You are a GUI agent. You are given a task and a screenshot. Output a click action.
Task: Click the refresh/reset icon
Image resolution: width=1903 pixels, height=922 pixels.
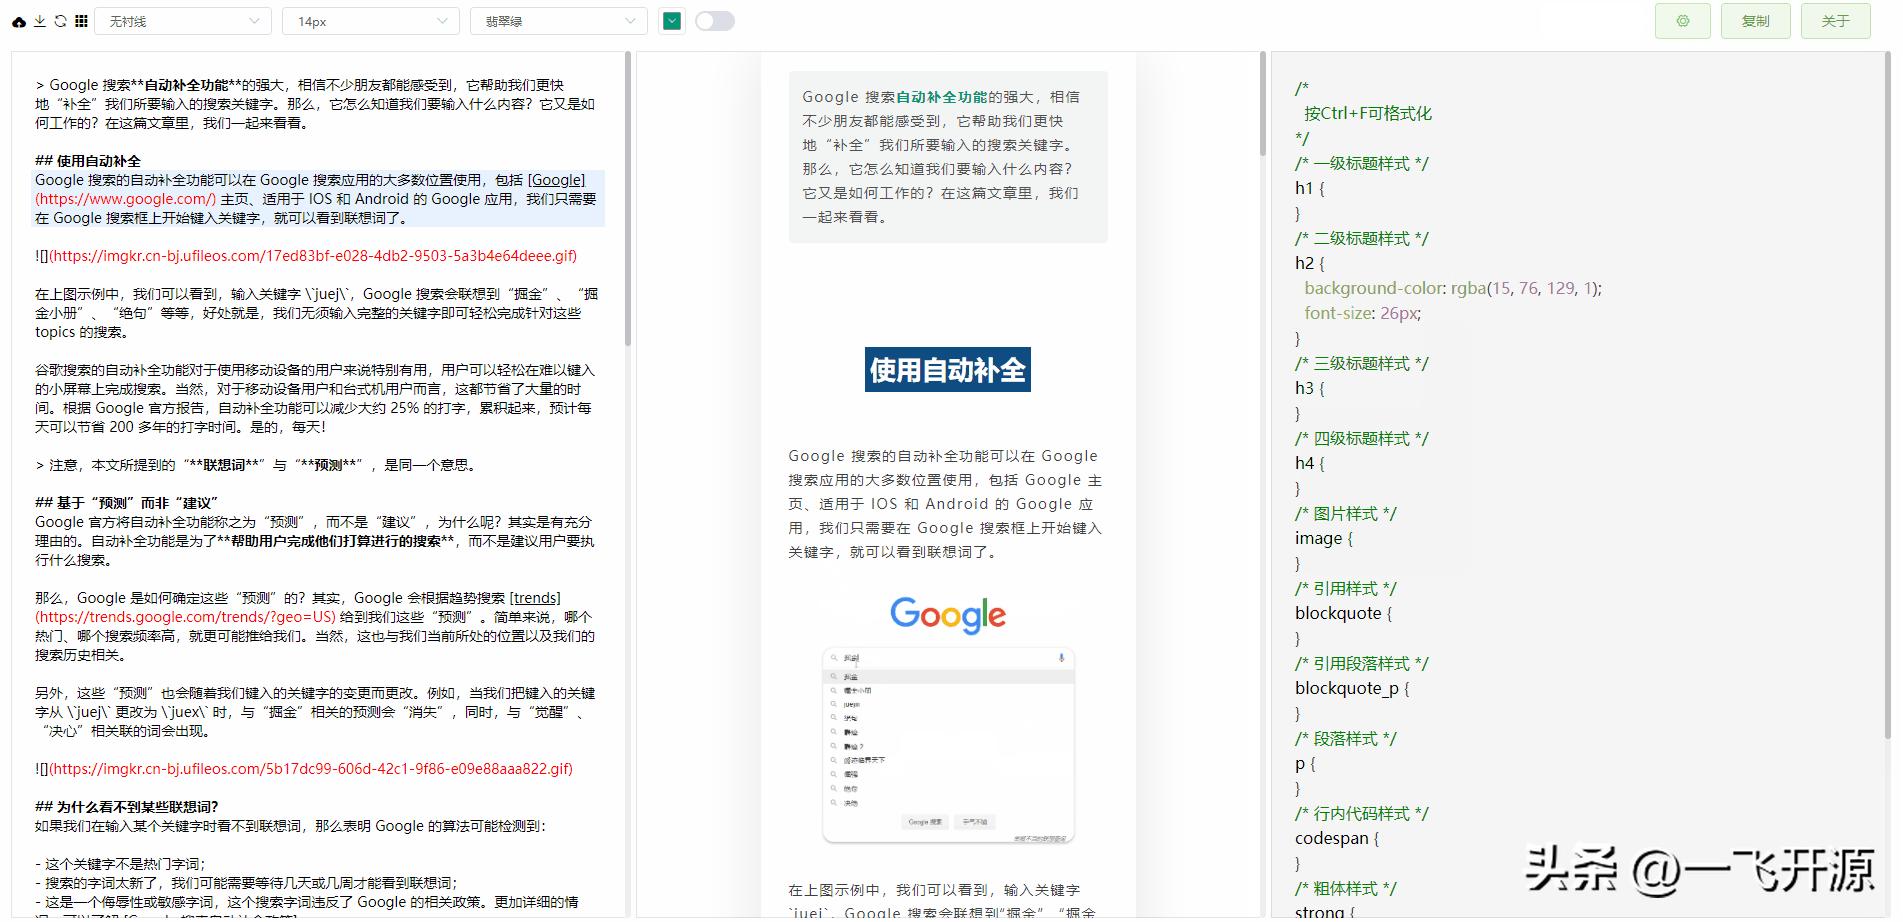tap(61, 20)
